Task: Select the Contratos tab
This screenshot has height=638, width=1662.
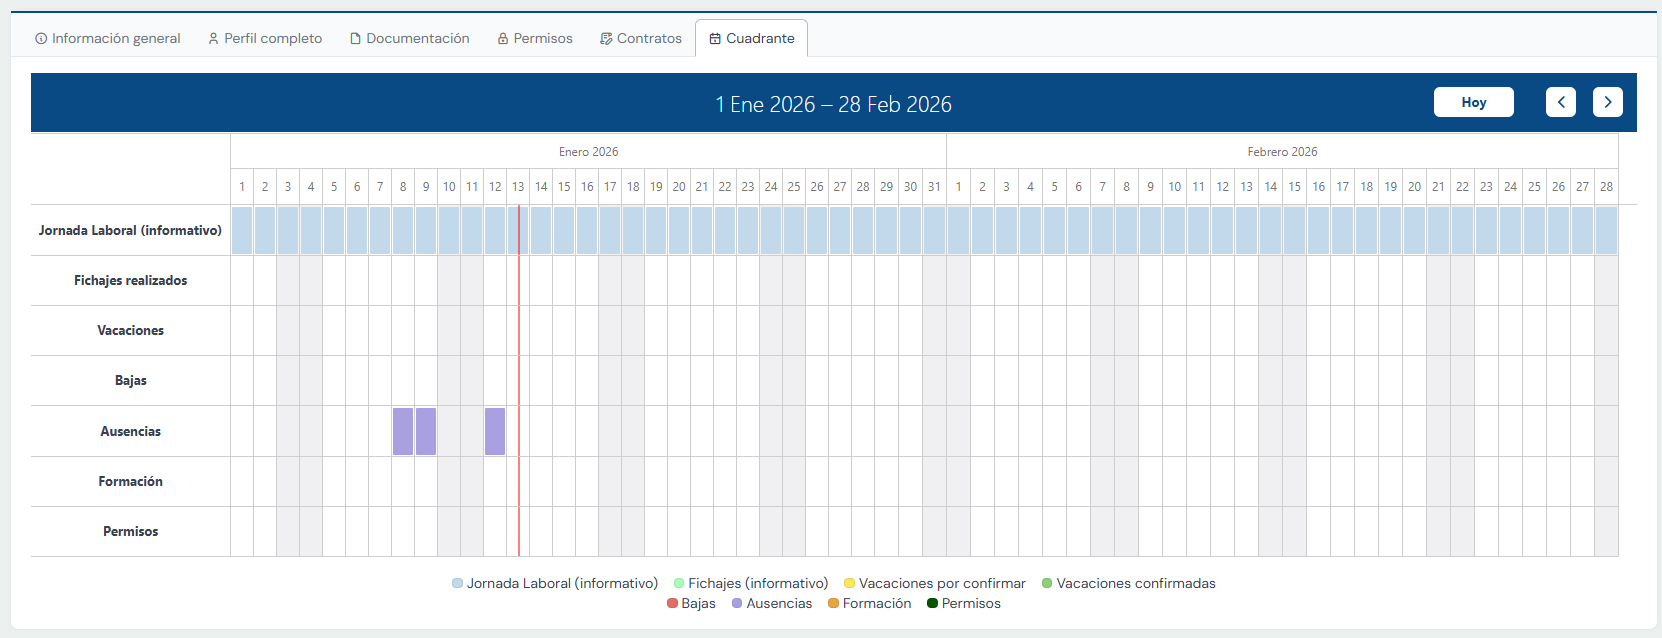Action: pyautogui.click(x=641, y=38)
